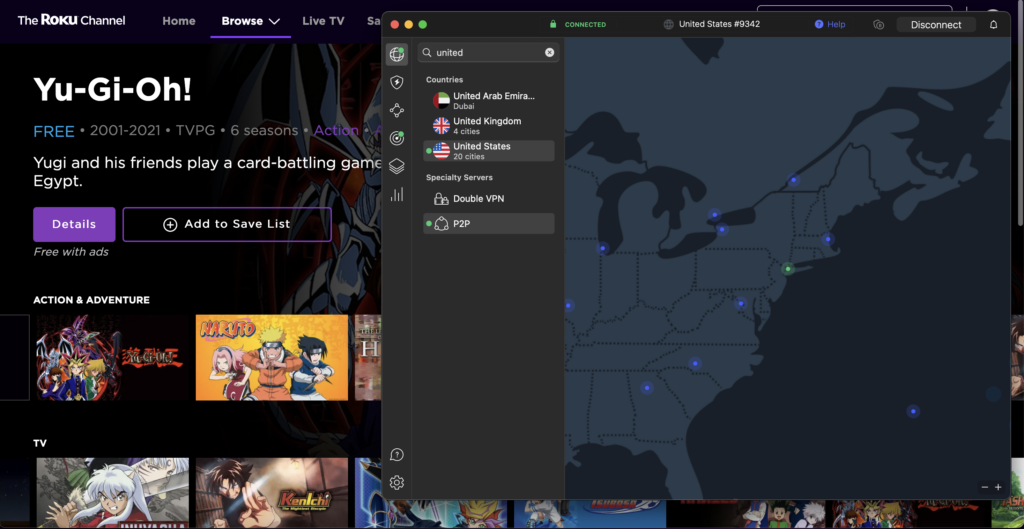This screenshot has width=1024, height=529.
Task: Zoom in the map with plus icon
Action: [998, 487]
